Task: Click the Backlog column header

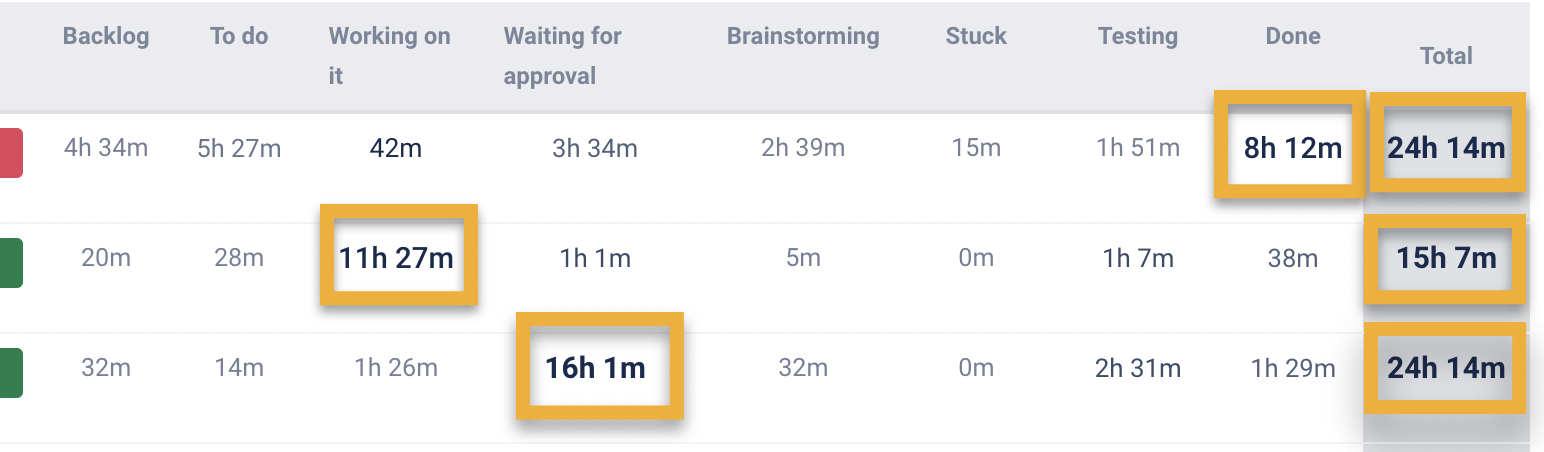Action: point(106,37)
